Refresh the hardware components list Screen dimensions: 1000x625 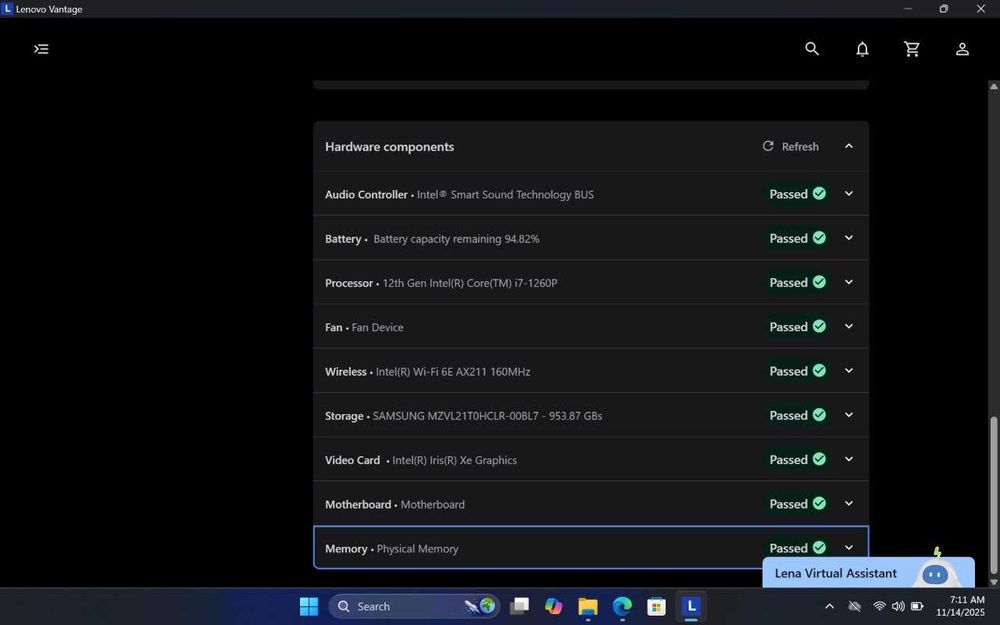pos(791,147)
